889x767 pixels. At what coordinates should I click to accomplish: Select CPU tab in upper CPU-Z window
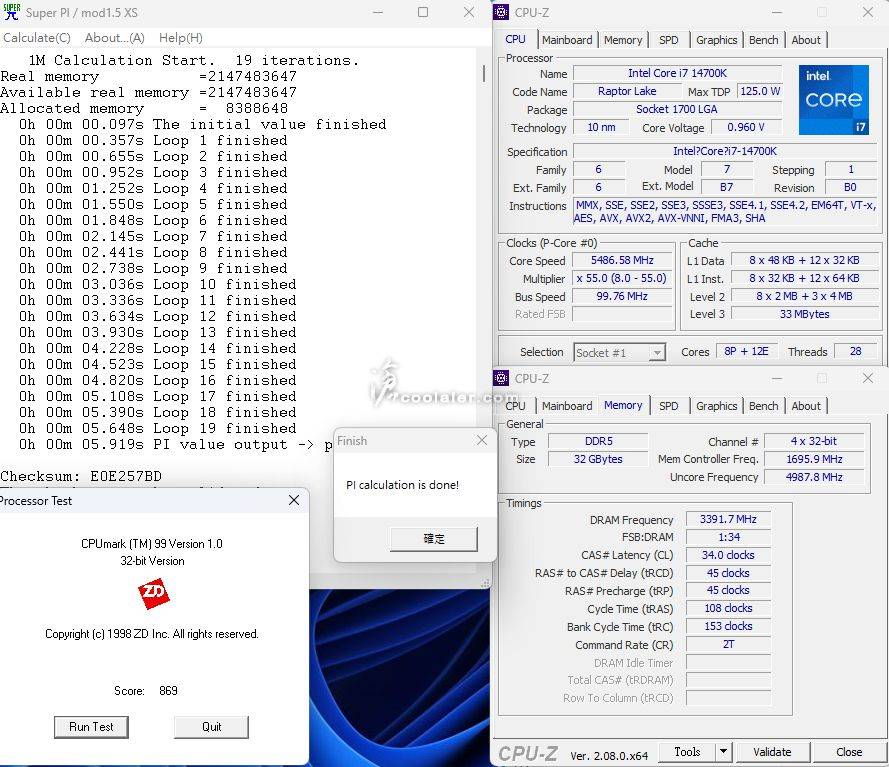515,39
